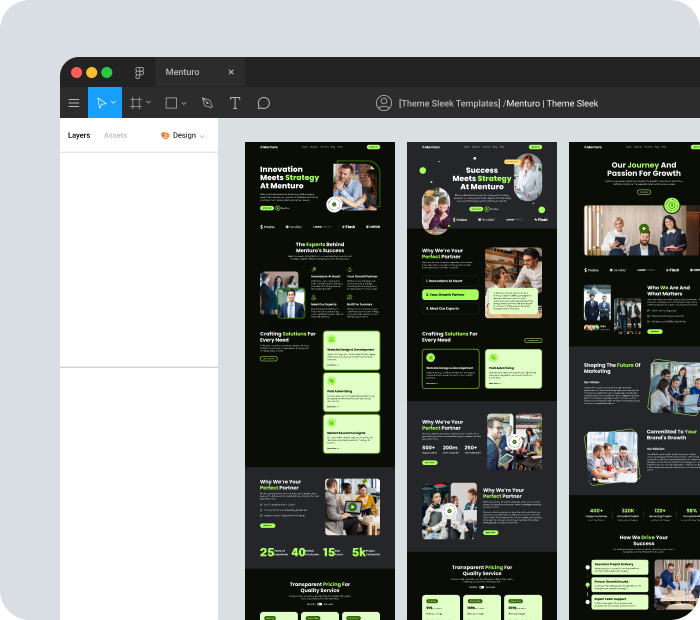Close the Menturo tab

[x=231, y=72]
